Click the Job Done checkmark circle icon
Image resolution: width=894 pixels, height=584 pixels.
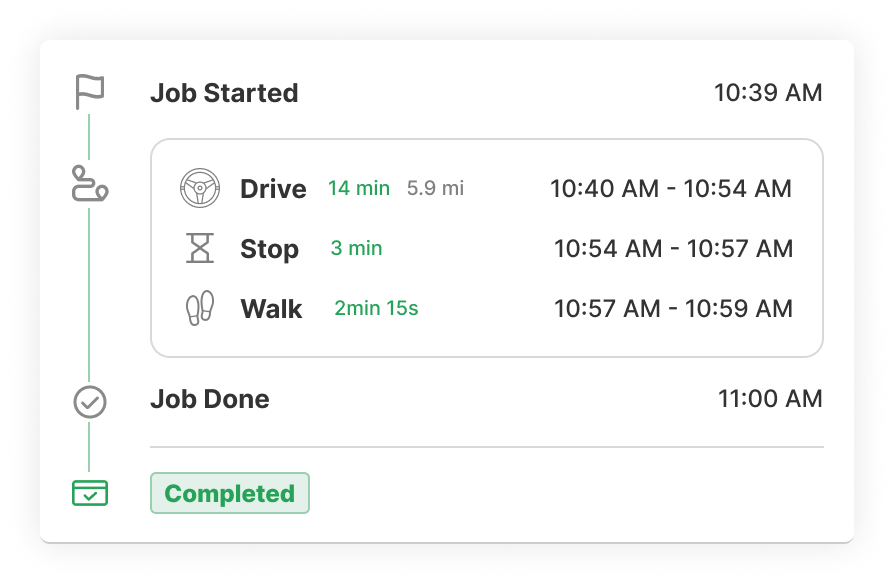click(x=90, y=402)
